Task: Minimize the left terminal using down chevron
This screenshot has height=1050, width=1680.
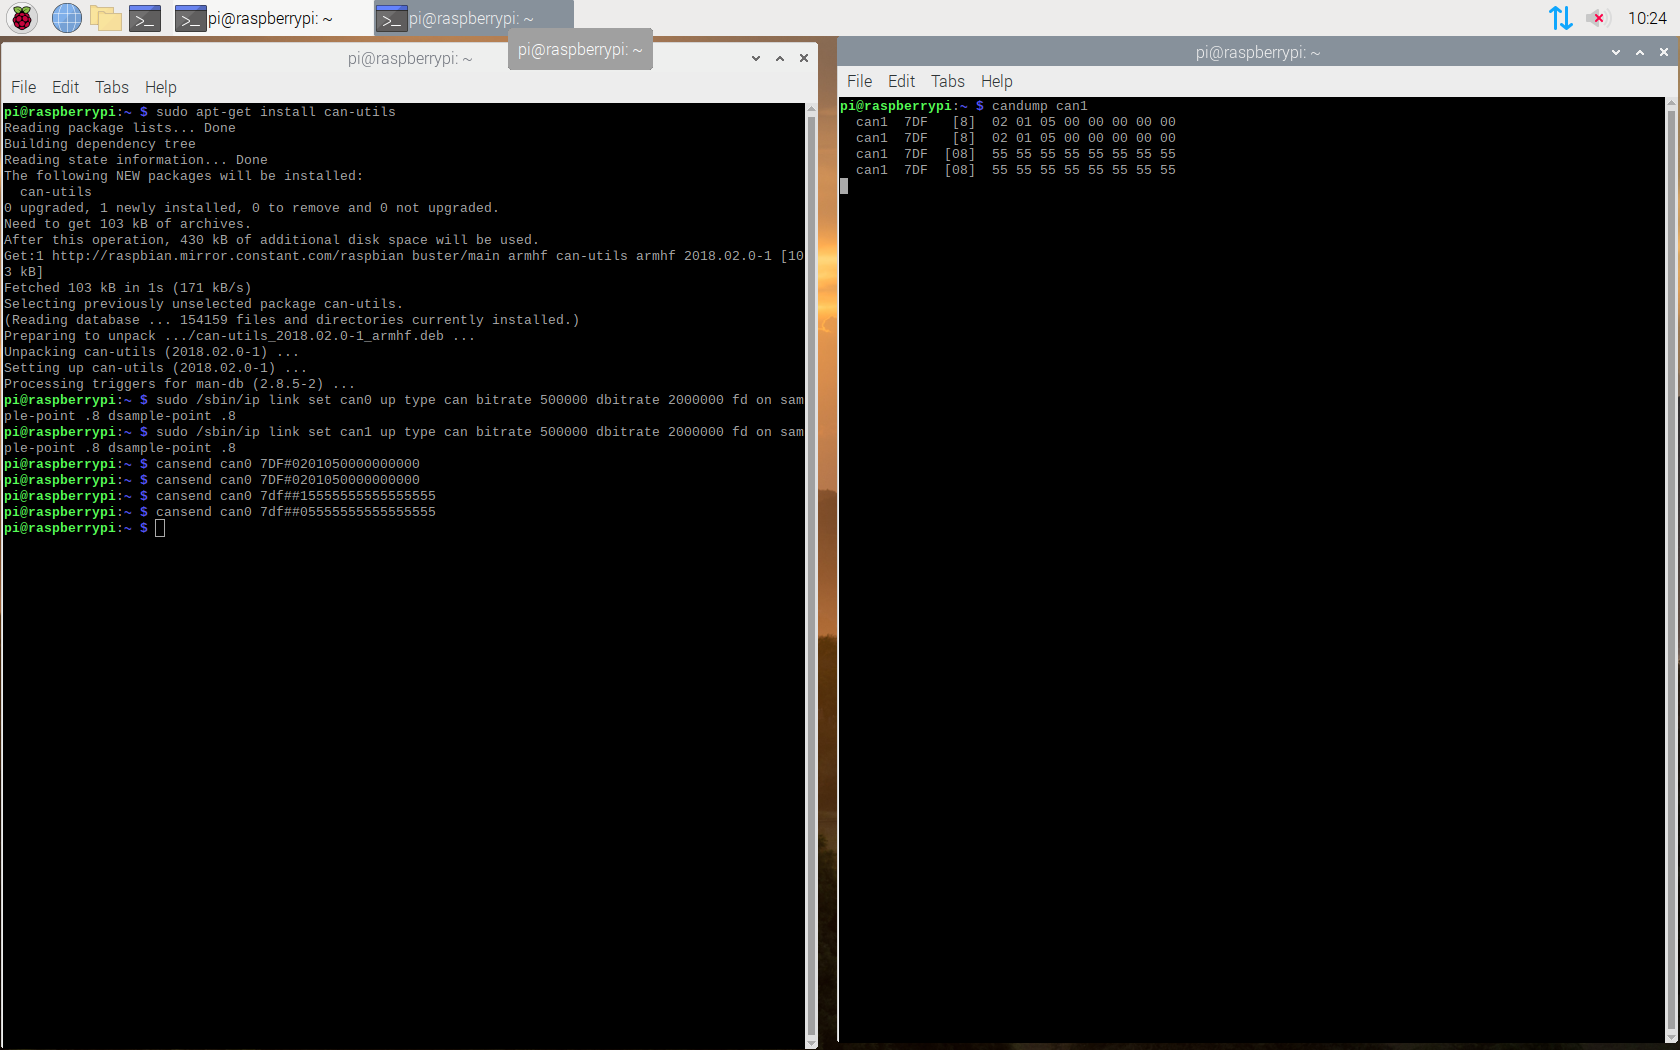Action: tap(756, 58)
